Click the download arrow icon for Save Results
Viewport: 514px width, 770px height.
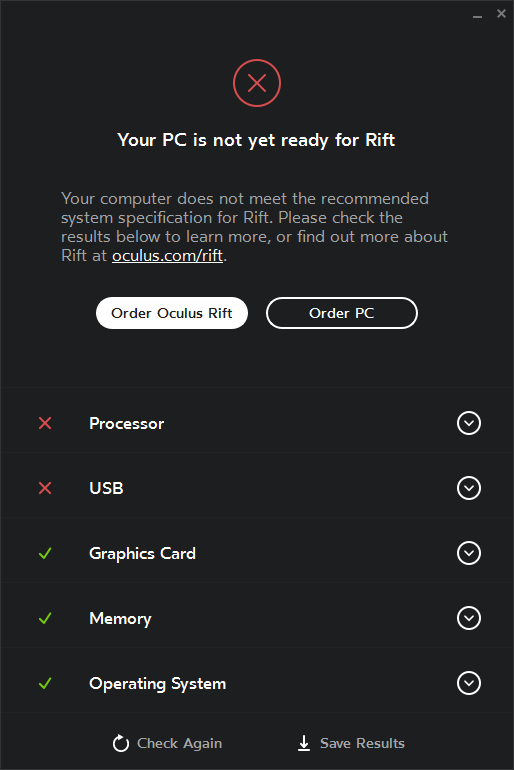click(x=304, y=743)
